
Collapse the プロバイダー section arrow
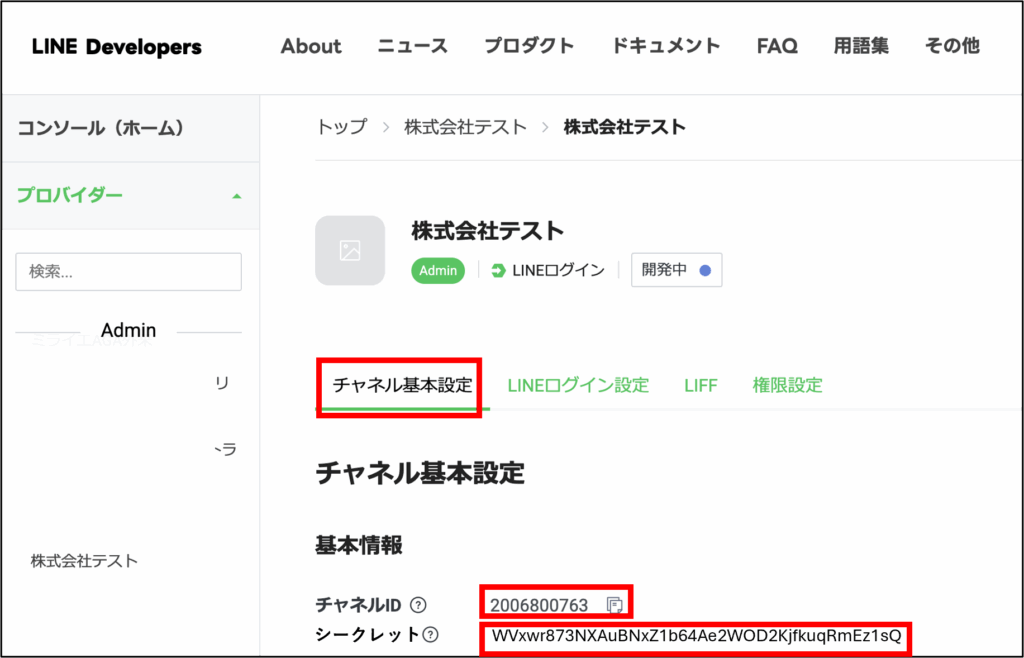tap(236, 196)
